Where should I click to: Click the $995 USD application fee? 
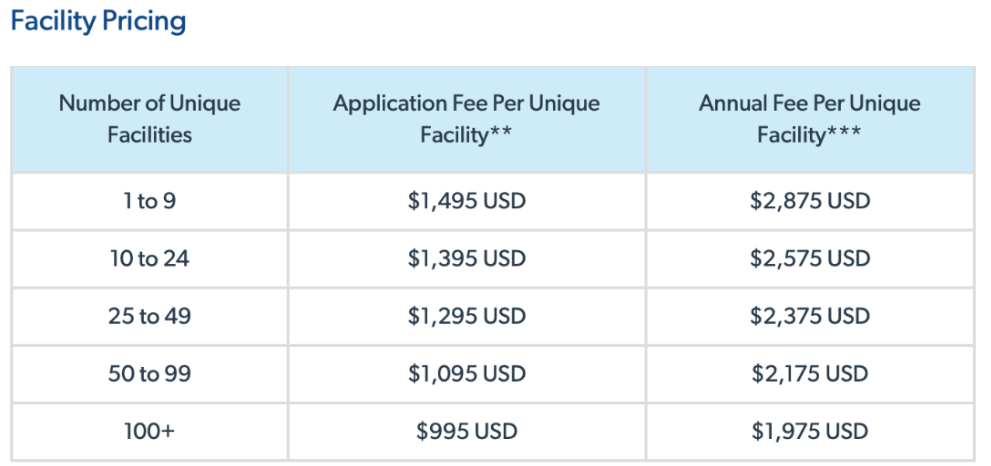tap(466, 432)
